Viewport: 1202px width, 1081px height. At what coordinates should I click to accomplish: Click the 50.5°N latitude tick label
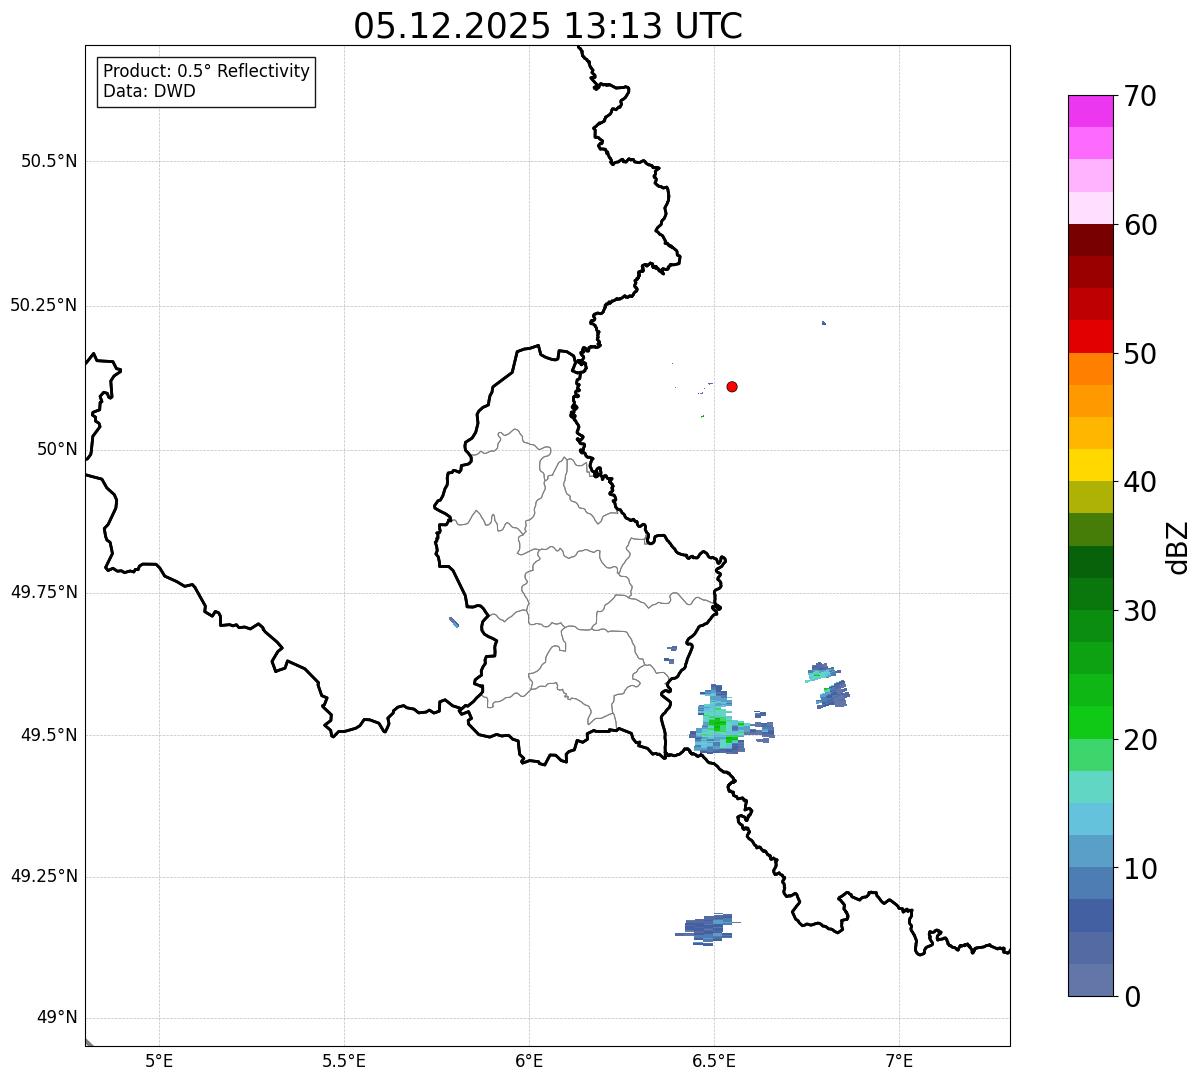point(49,161)
